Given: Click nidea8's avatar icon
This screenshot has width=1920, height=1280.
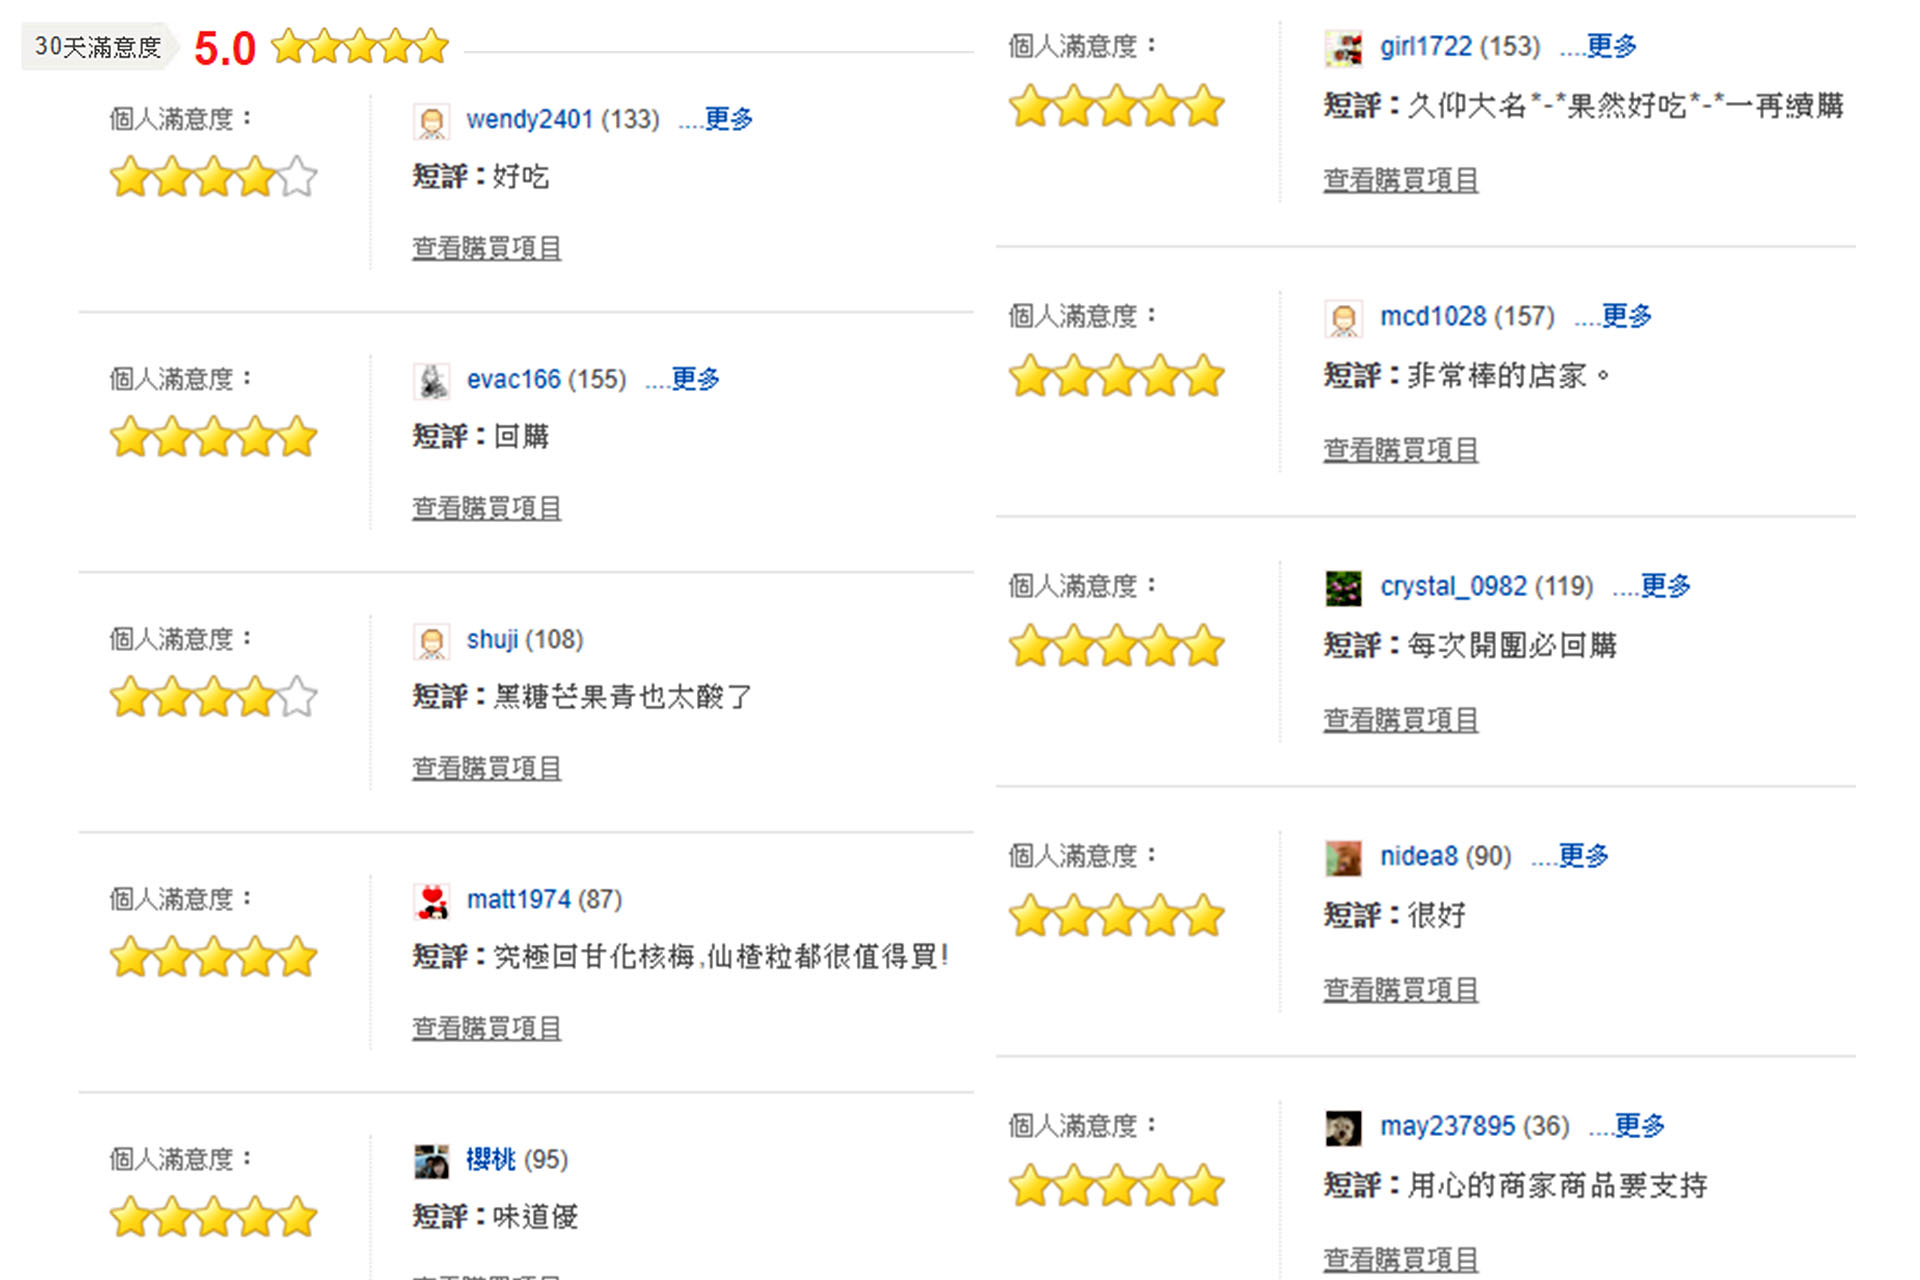Looking at the screenshot, I should 1343,858.
